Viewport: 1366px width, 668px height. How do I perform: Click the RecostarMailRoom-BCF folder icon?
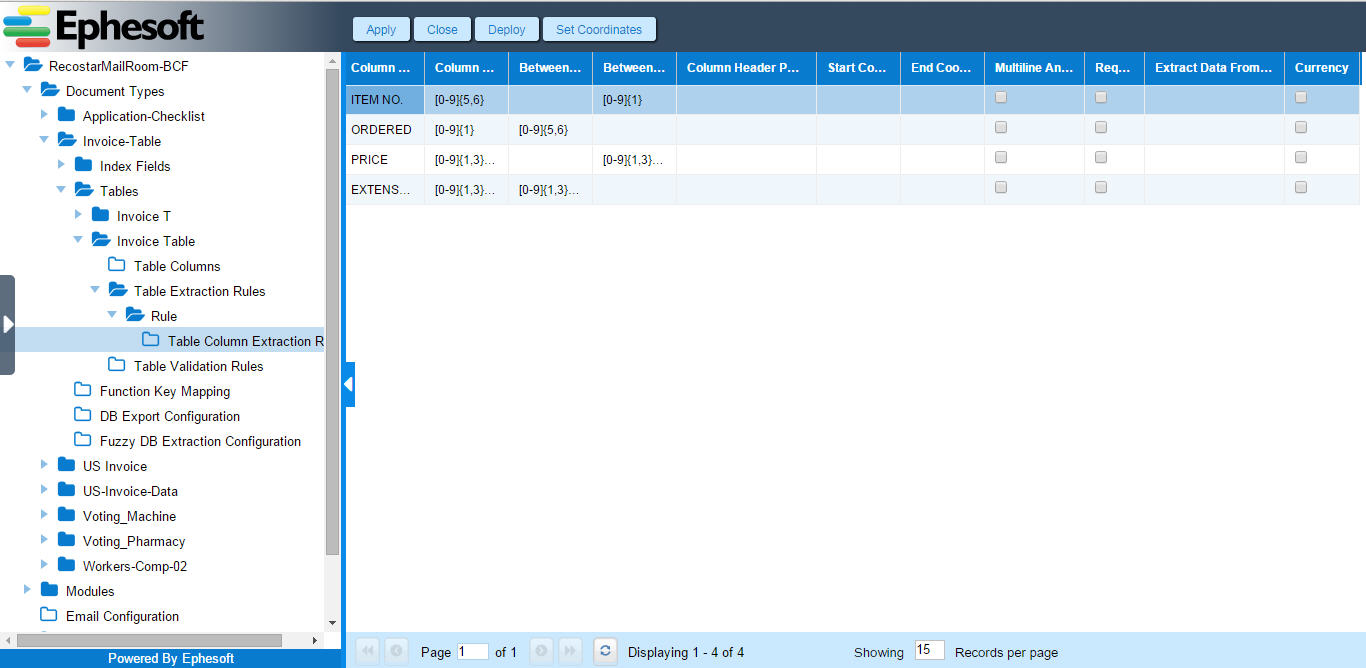point(32,65)
